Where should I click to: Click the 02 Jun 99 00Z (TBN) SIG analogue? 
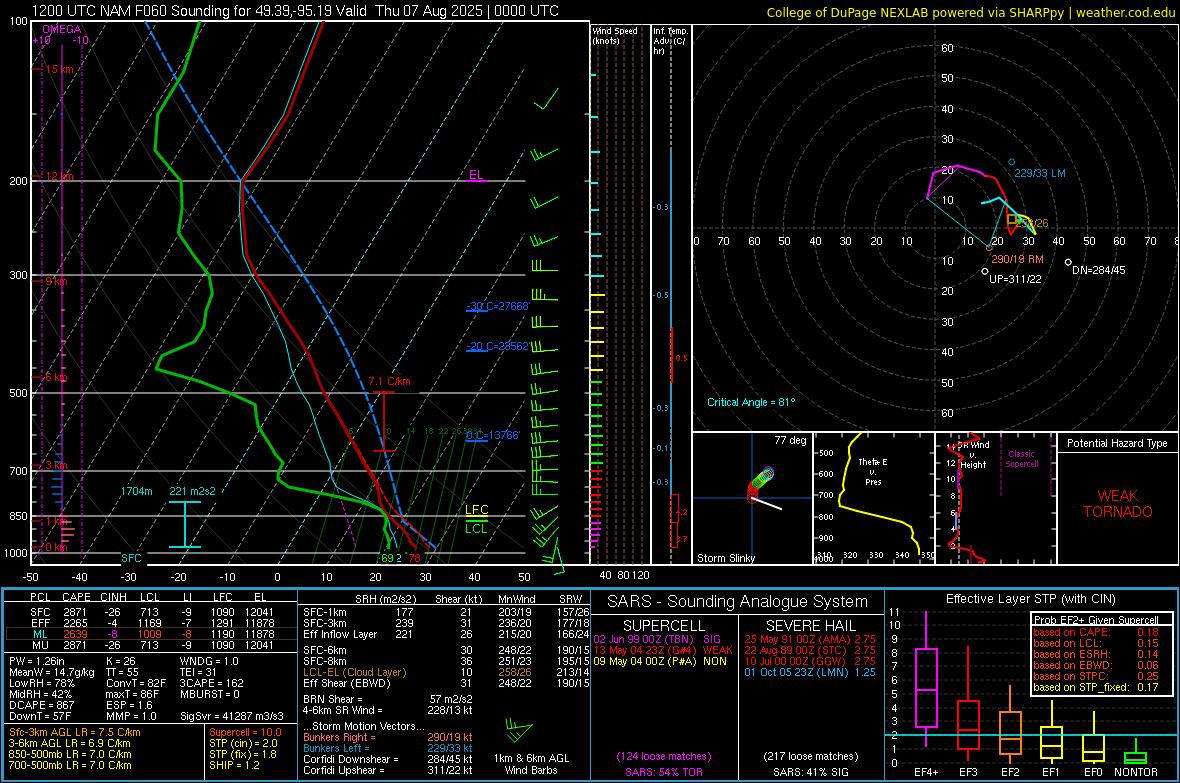[x=657, y=639]
